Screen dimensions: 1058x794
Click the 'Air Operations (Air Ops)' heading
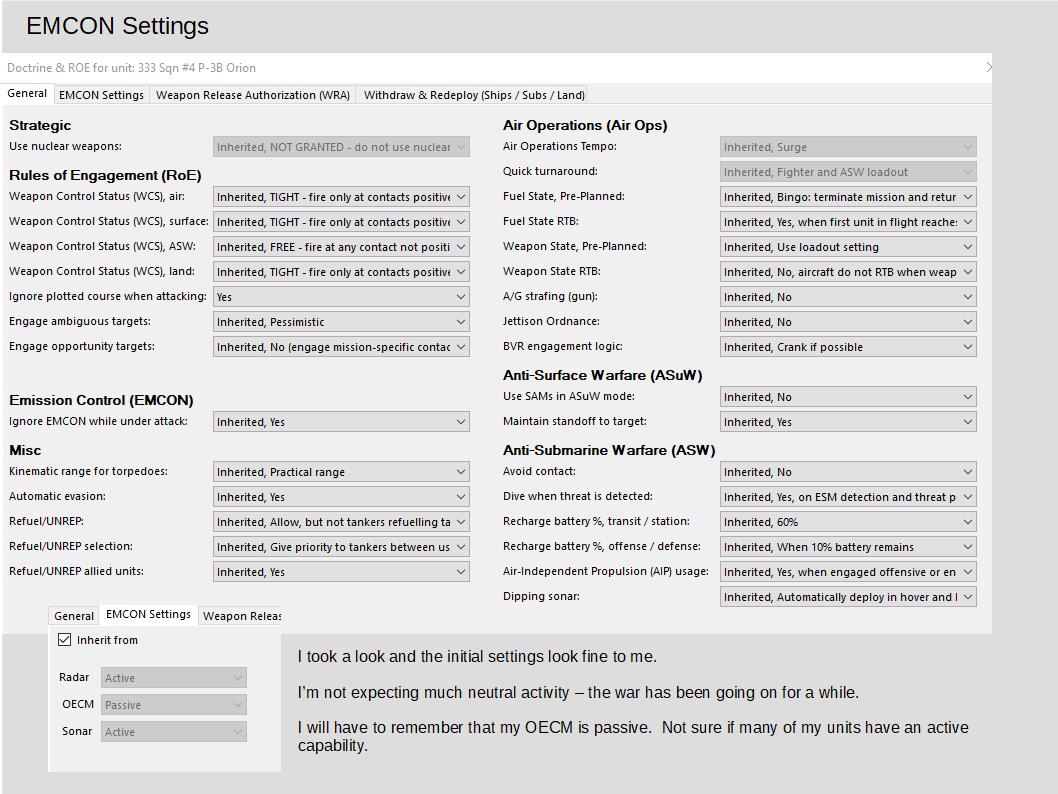(585, 125)
